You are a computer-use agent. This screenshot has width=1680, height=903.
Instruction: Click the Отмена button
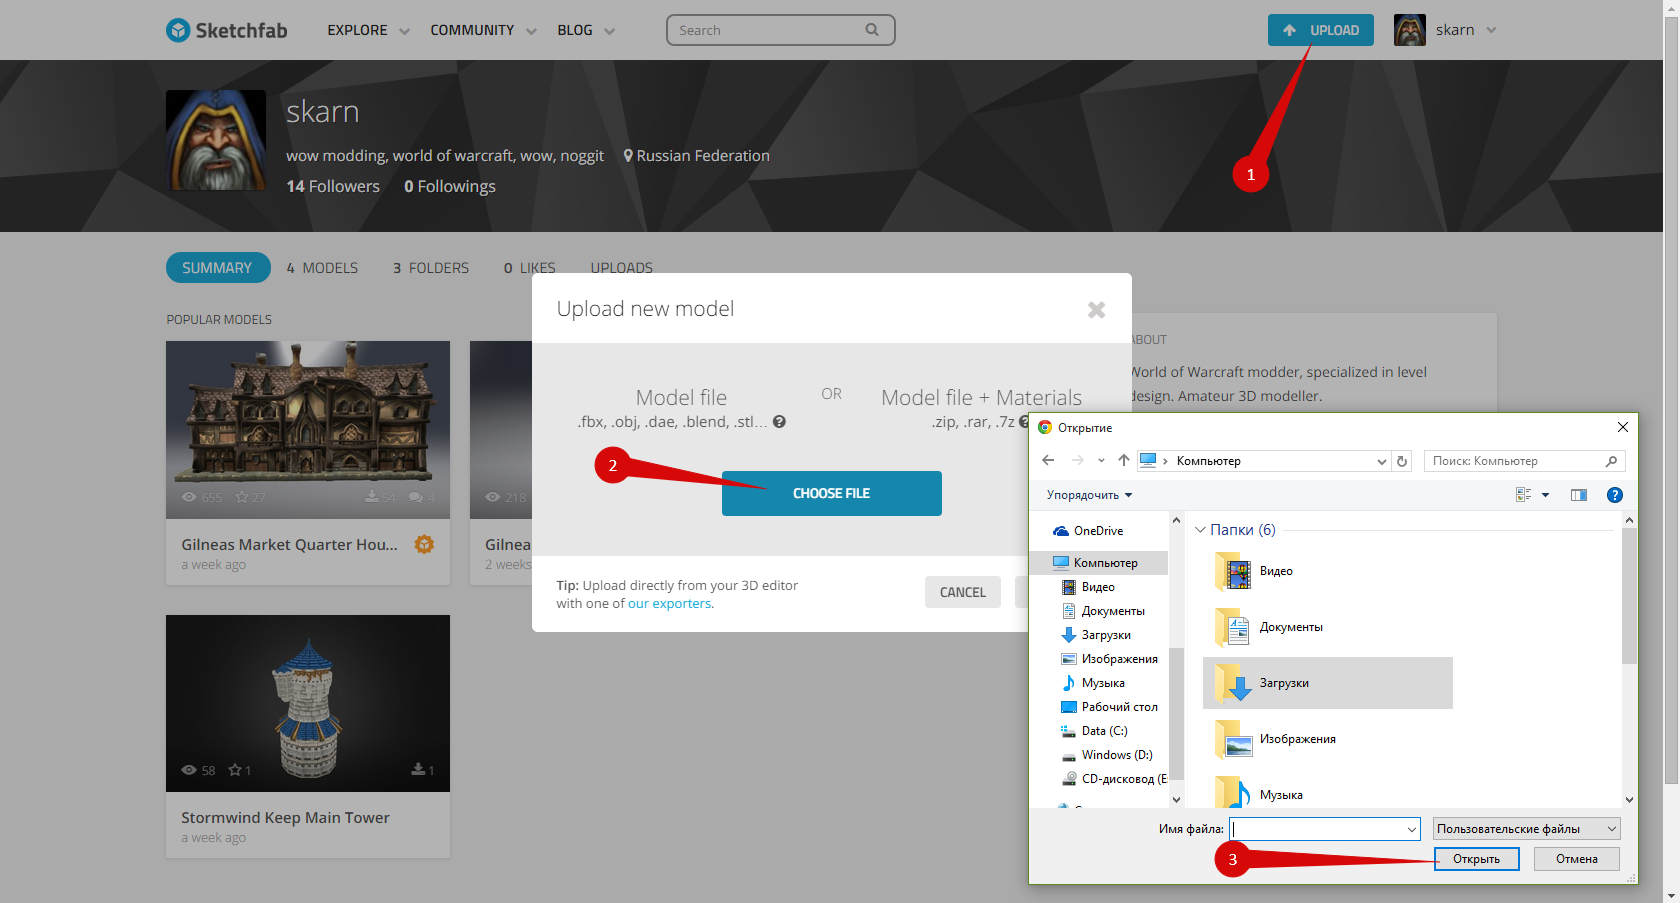(x=1577, y=859)
